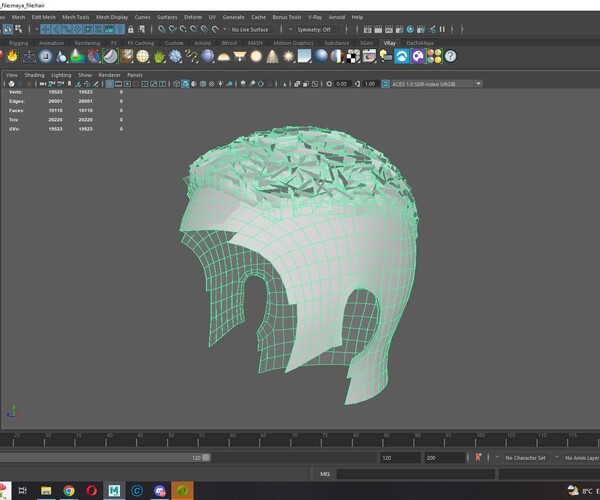Open the arrow before Symmetry field

[290, 29]
